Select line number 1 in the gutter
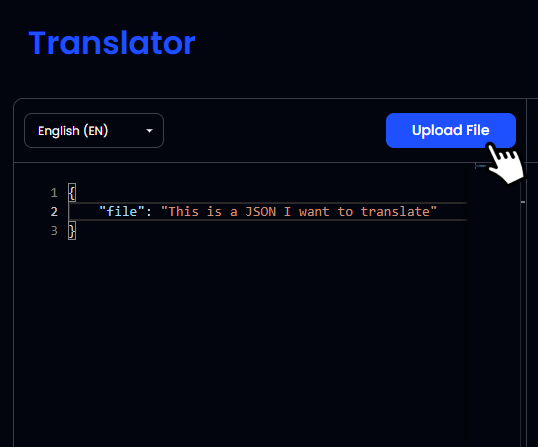 click(x=54, y=193)
